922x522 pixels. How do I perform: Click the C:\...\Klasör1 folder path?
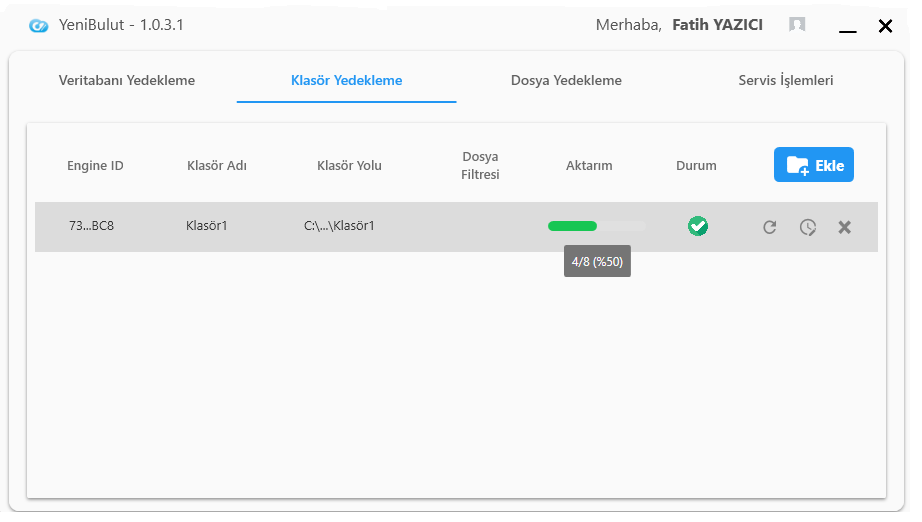pyautogui.click(x=339, y=226)
